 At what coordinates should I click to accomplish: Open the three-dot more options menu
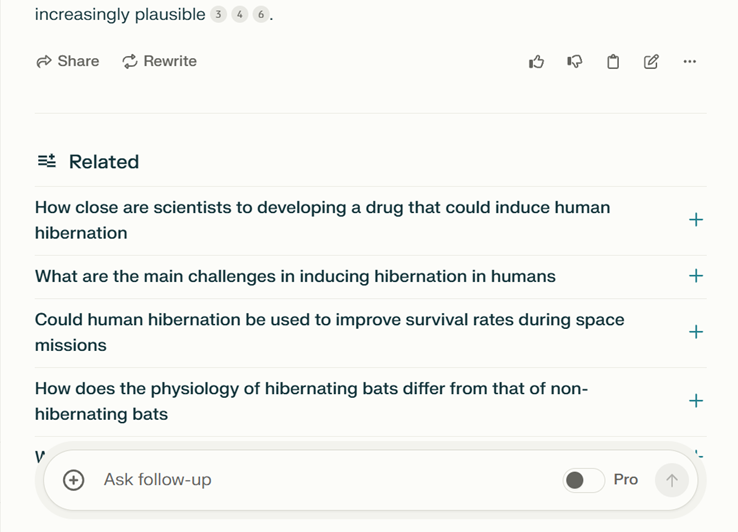click(x=690, y=62)
